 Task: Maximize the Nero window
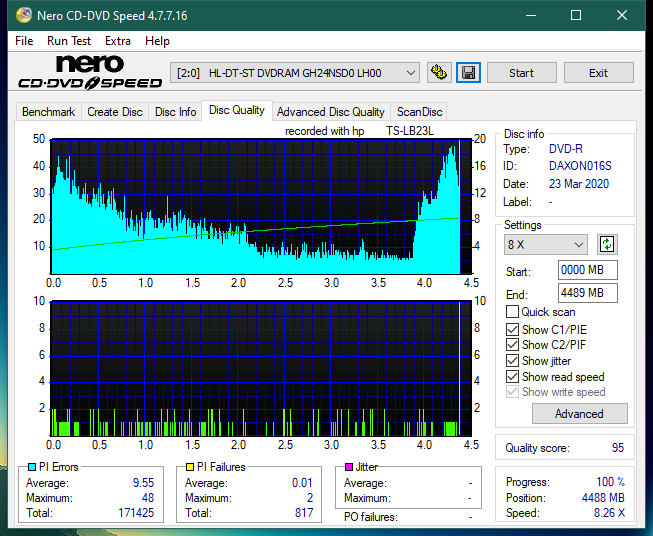(x=576, y=15)
